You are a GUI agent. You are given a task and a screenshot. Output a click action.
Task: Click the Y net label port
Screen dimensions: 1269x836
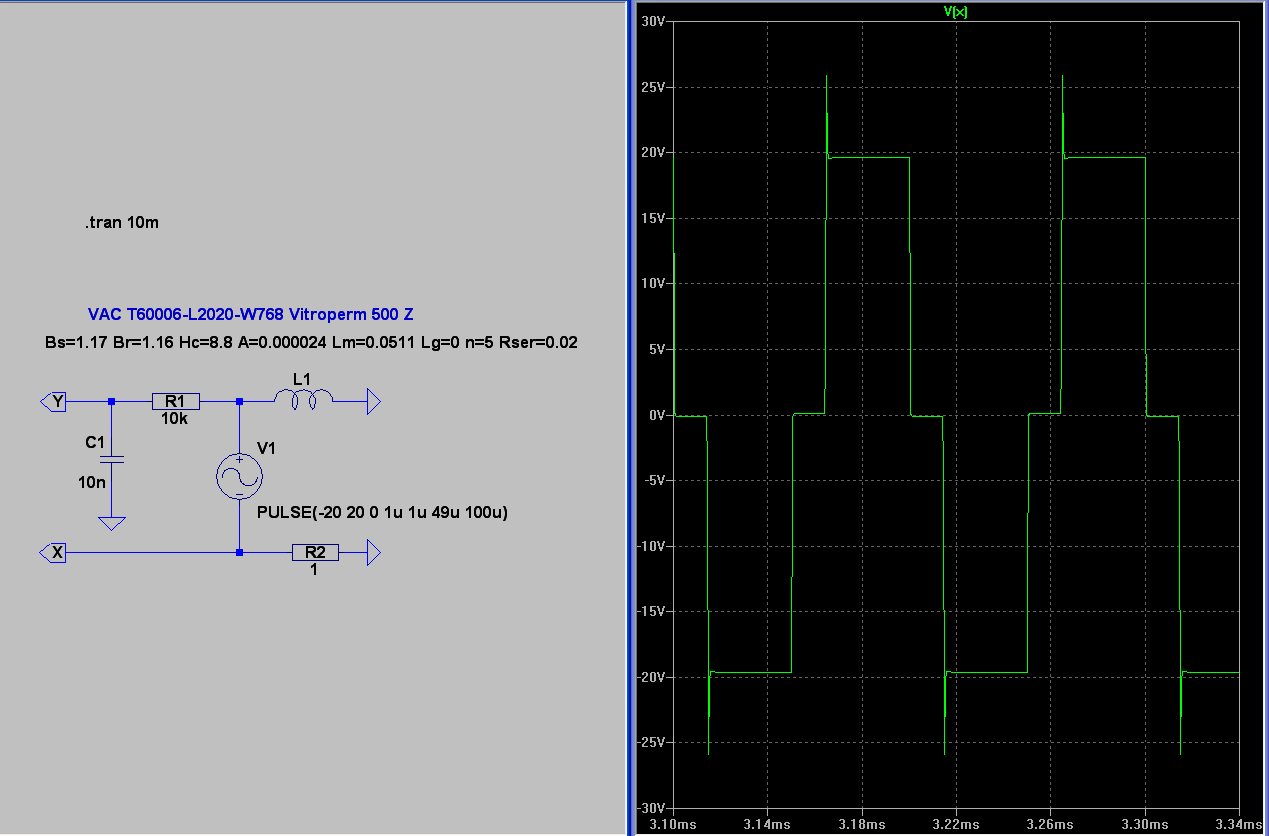coord(55,401)
